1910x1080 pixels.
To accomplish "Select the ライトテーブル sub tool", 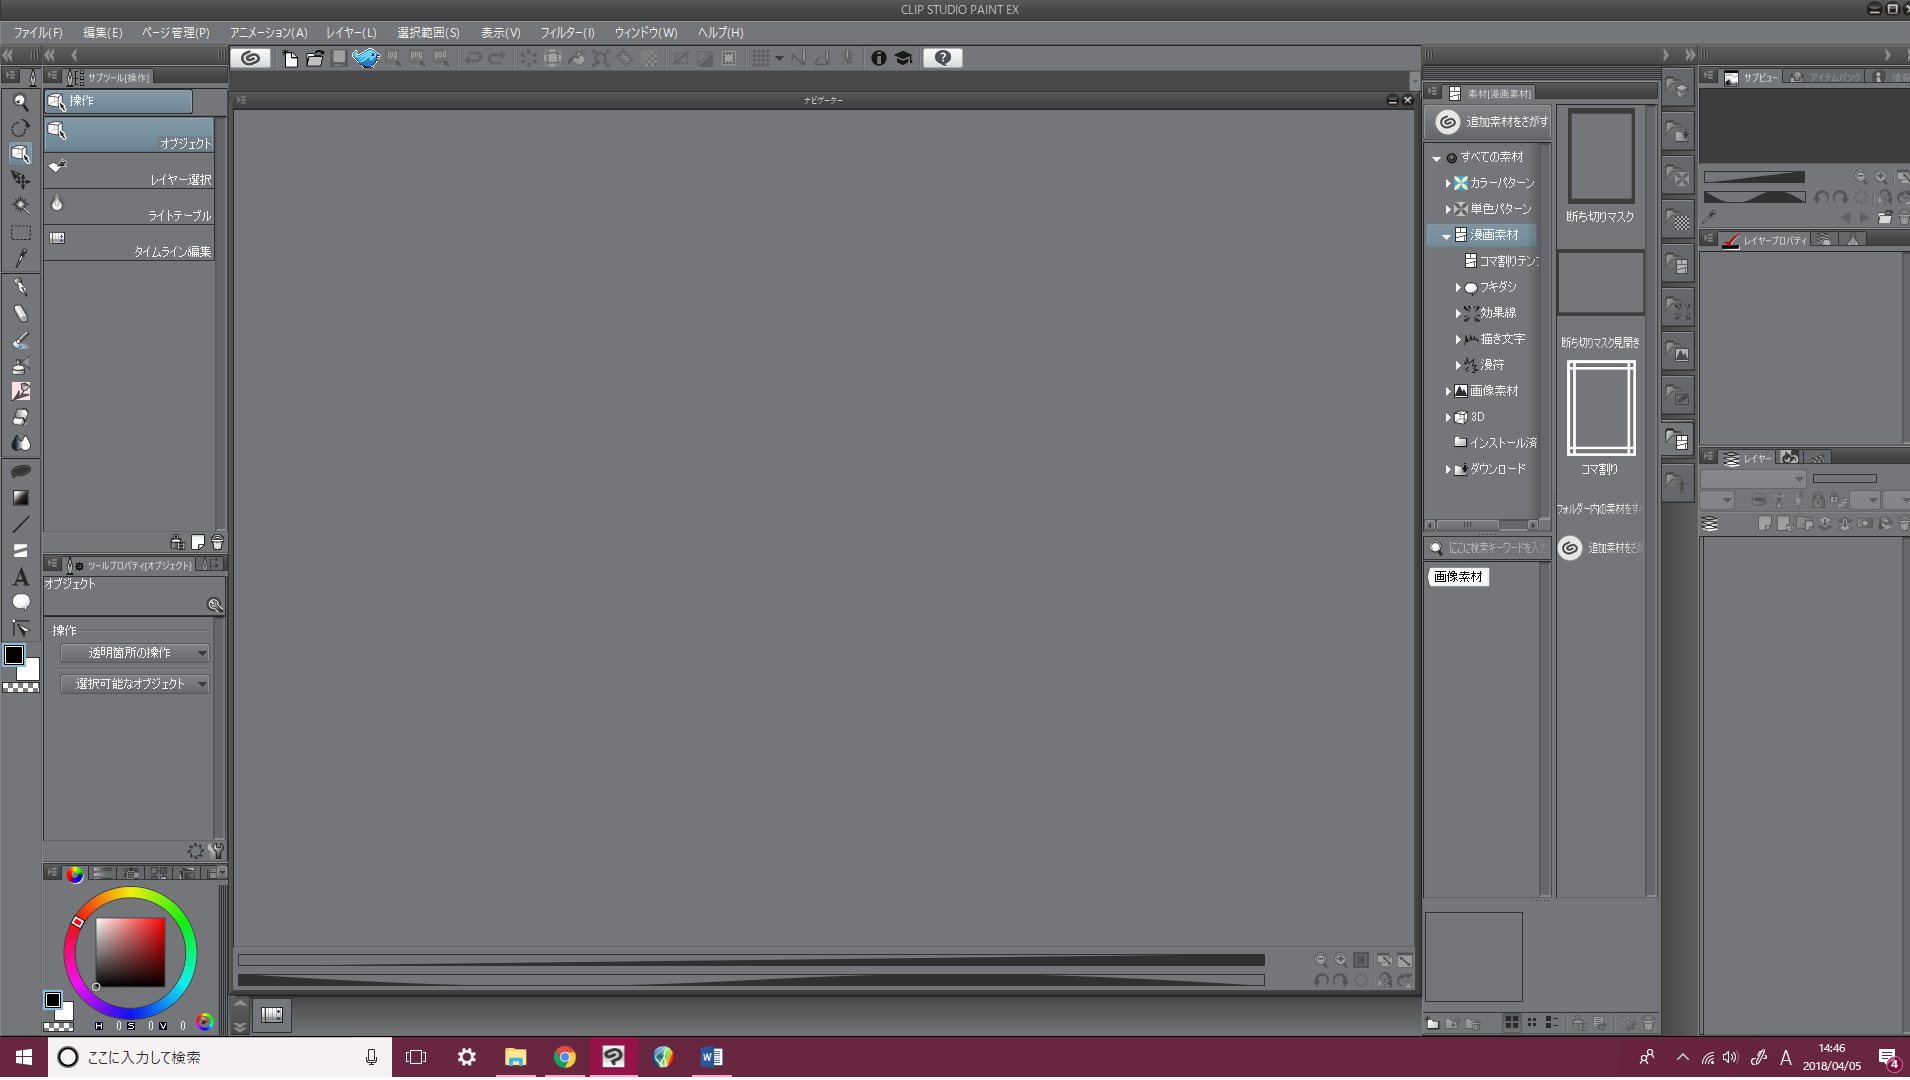I will [129, 208].
